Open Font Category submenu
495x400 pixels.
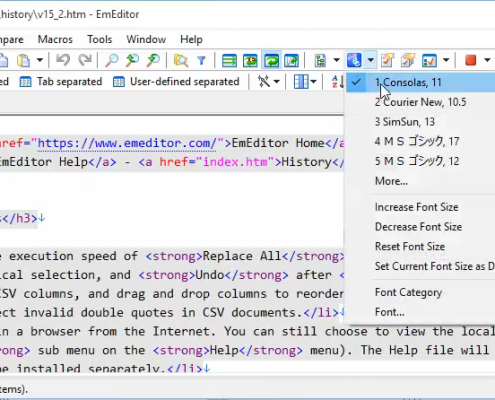[420, 292]
